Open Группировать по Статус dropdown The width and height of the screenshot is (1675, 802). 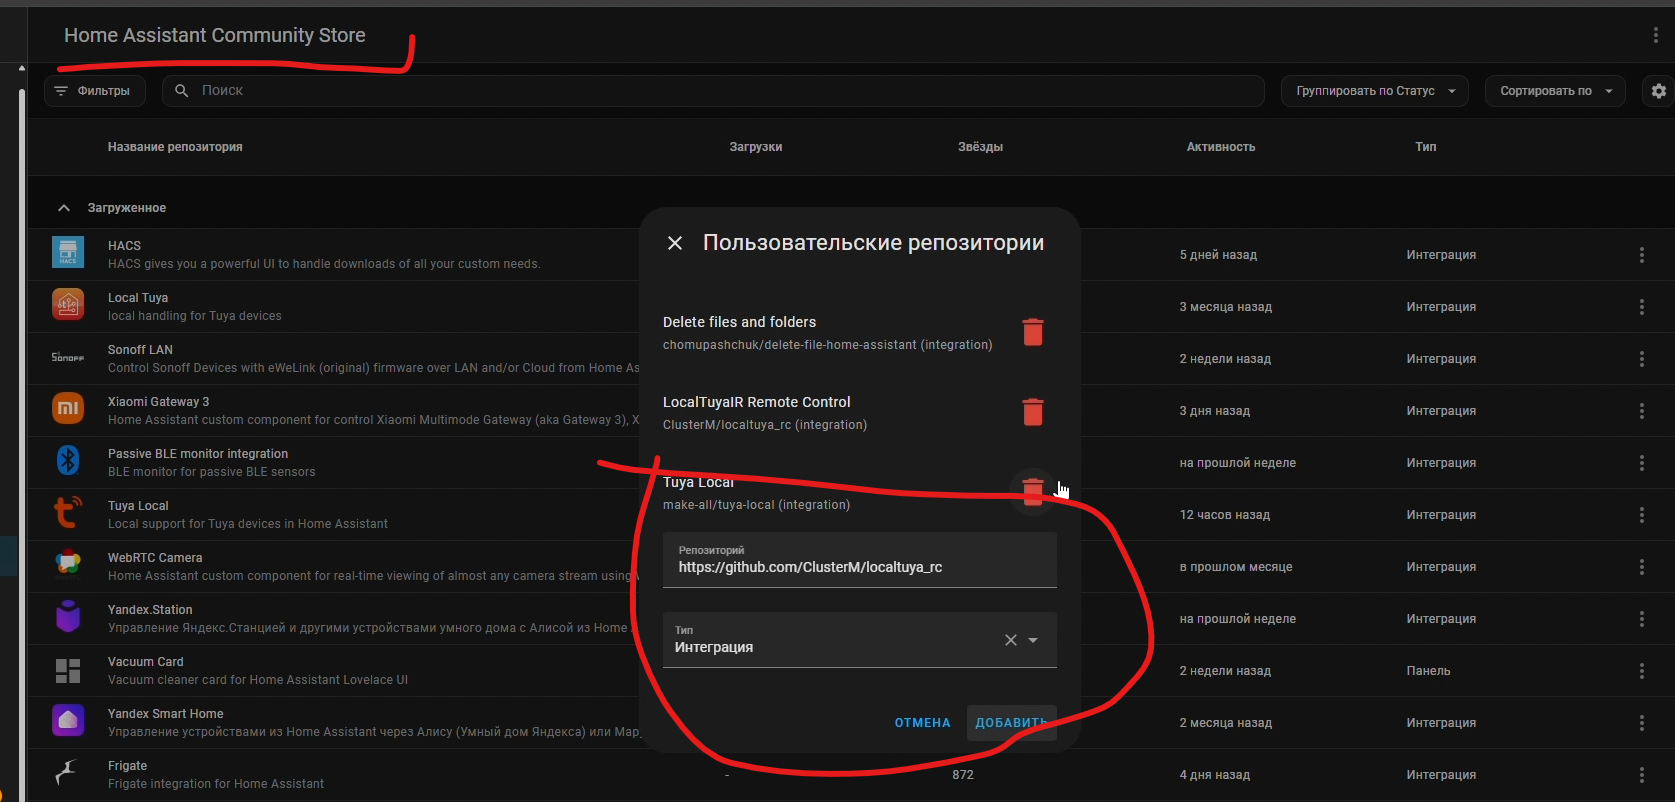[1374, 91]
